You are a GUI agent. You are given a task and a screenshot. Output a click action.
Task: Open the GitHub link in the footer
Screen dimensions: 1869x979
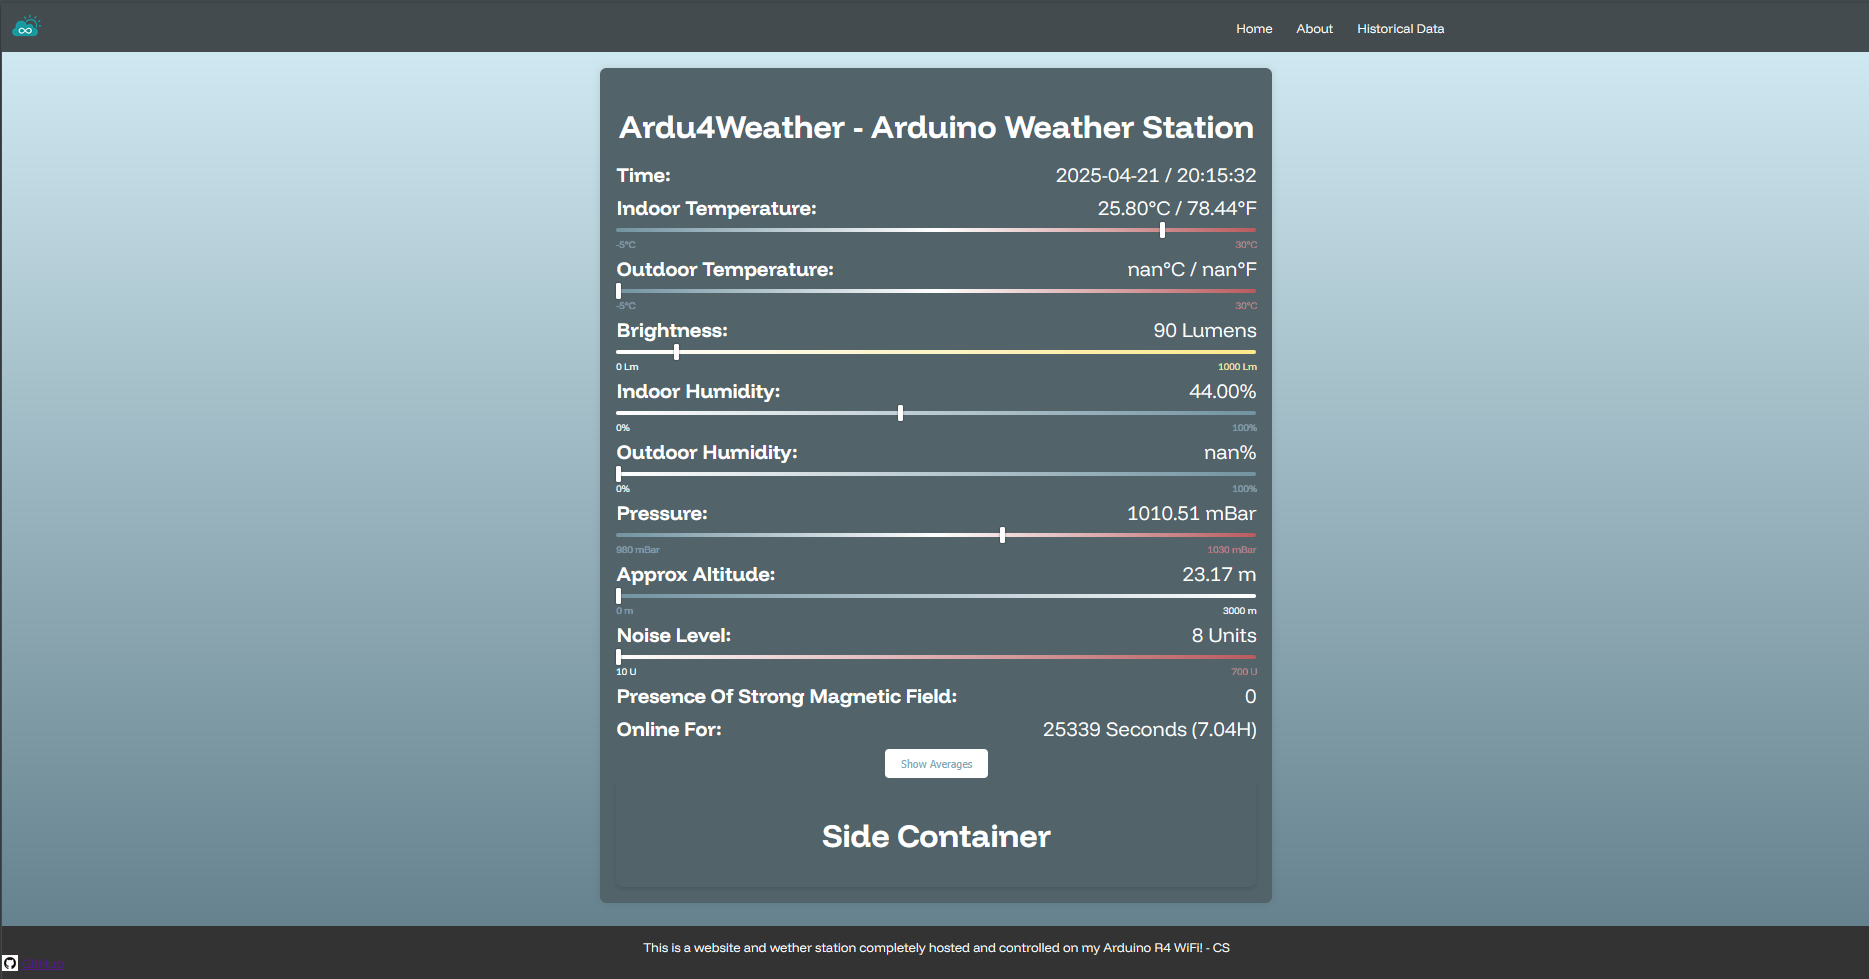[43, 964]
